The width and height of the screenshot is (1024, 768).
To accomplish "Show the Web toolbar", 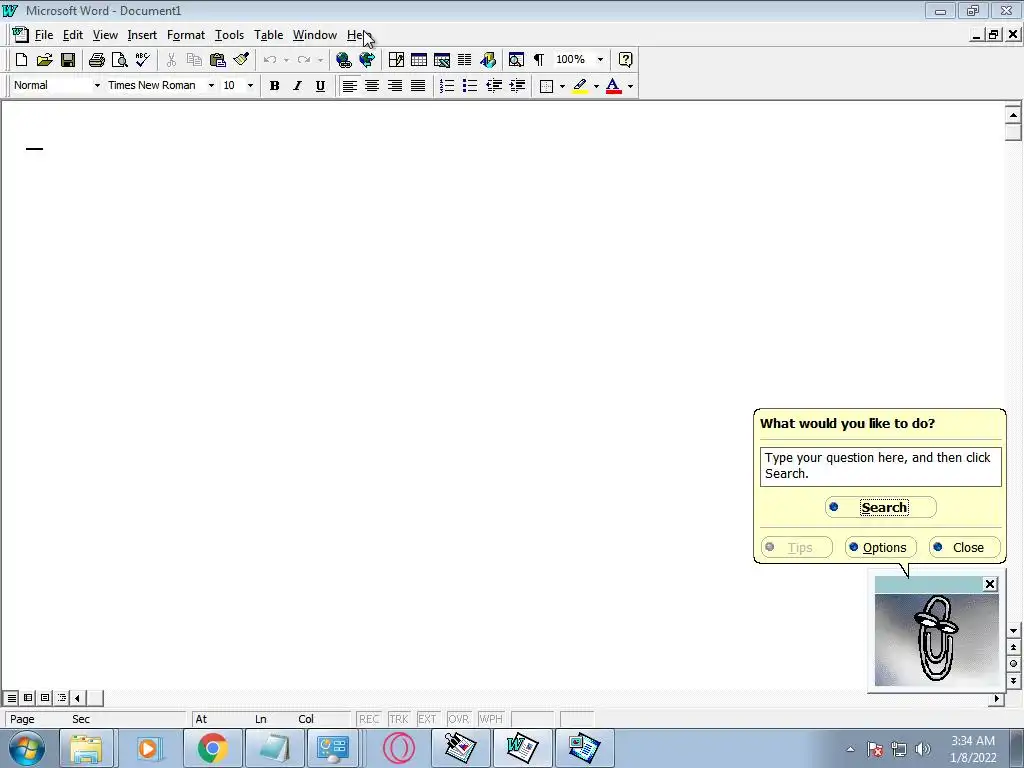I will pyautogui.click(x=367, y=60).
